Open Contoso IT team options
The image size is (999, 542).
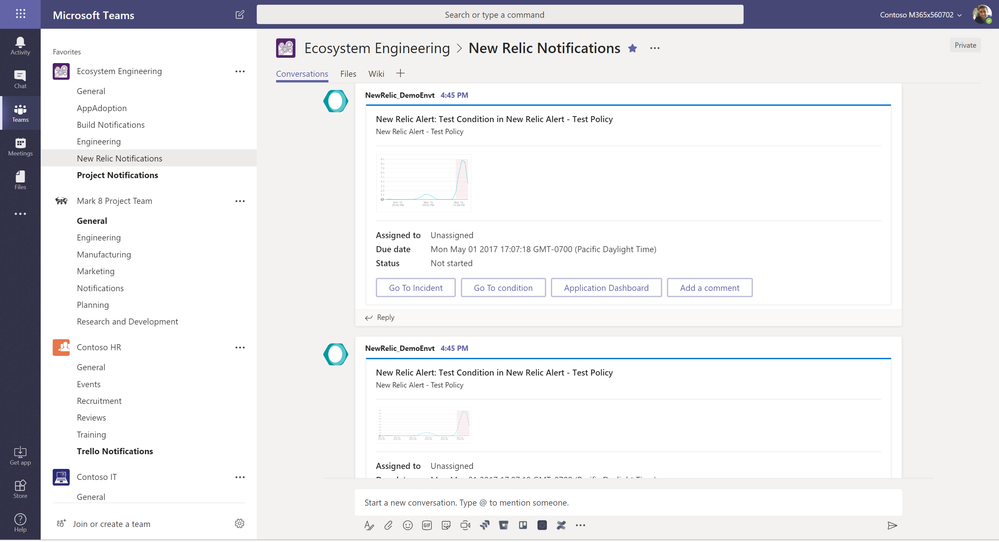(x=240, y=477)
